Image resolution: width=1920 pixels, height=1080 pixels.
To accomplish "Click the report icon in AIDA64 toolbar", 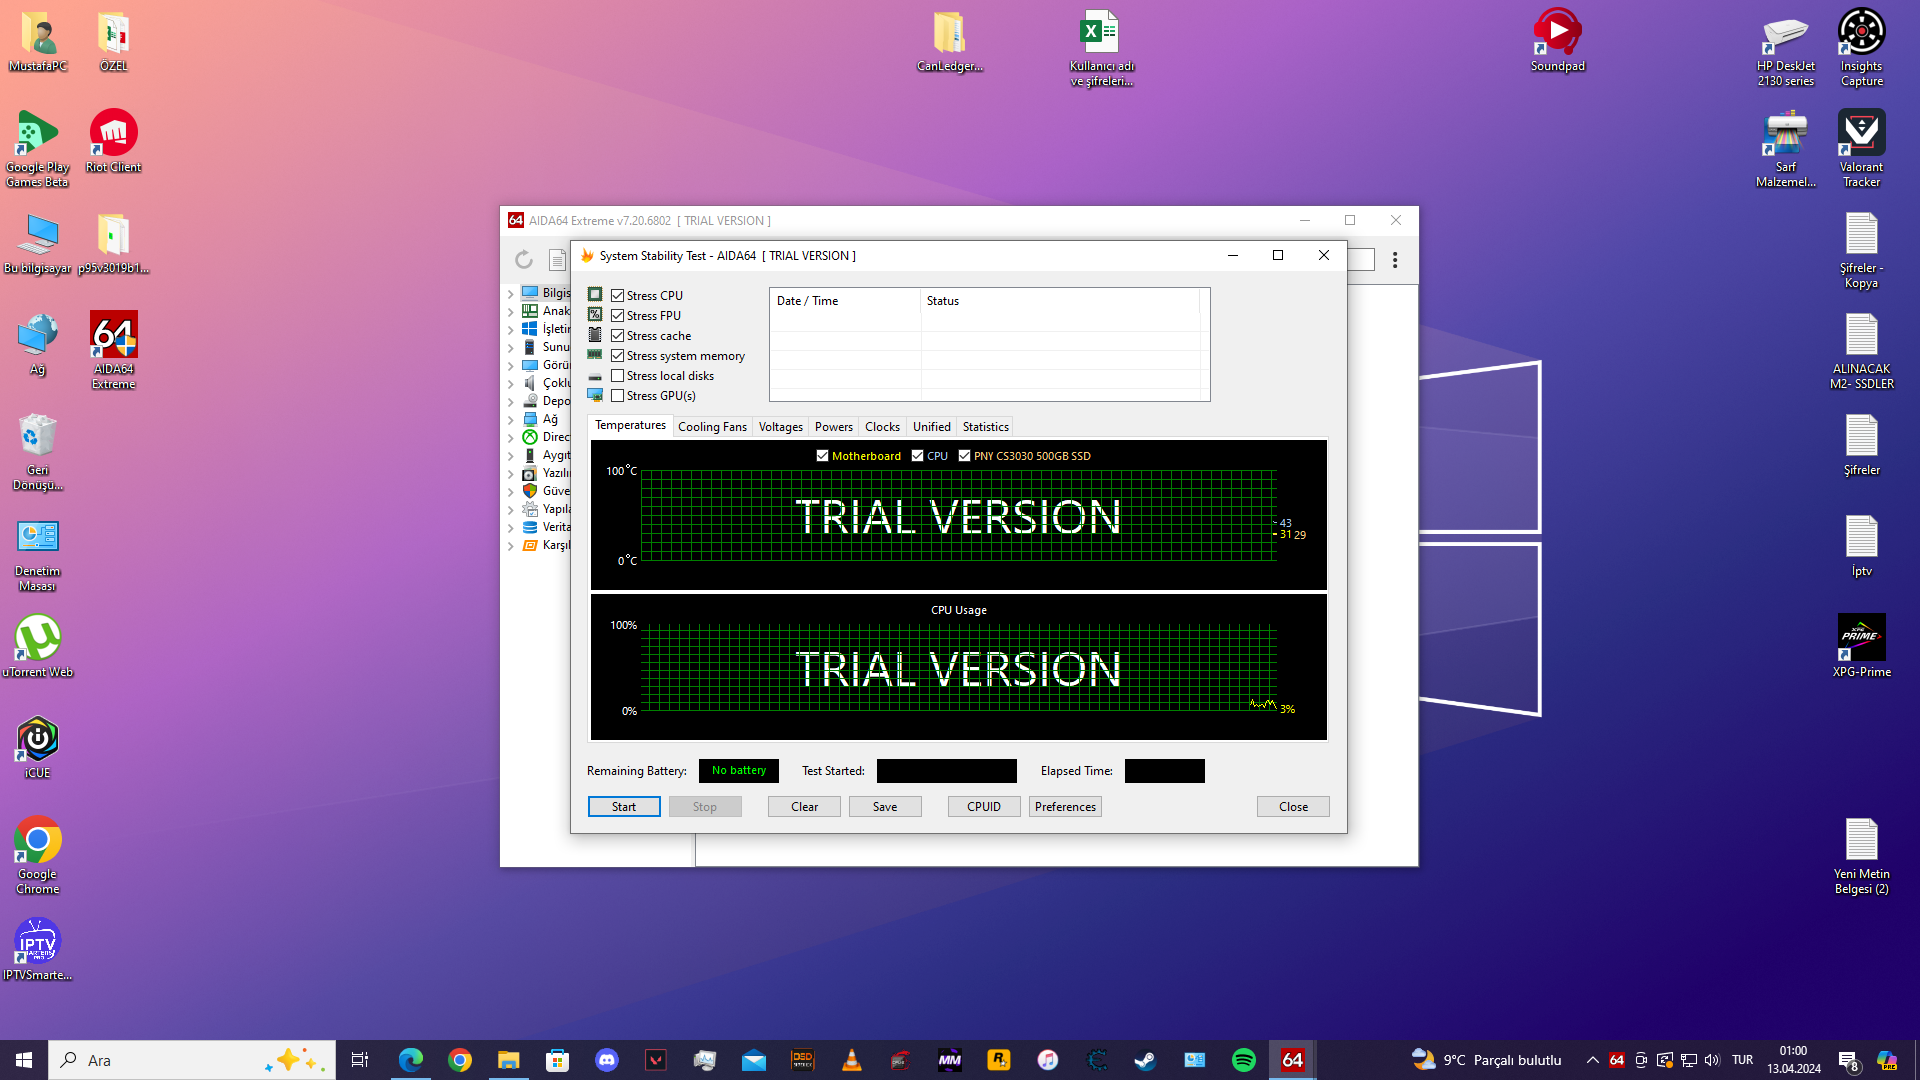I will click(557, 260).
